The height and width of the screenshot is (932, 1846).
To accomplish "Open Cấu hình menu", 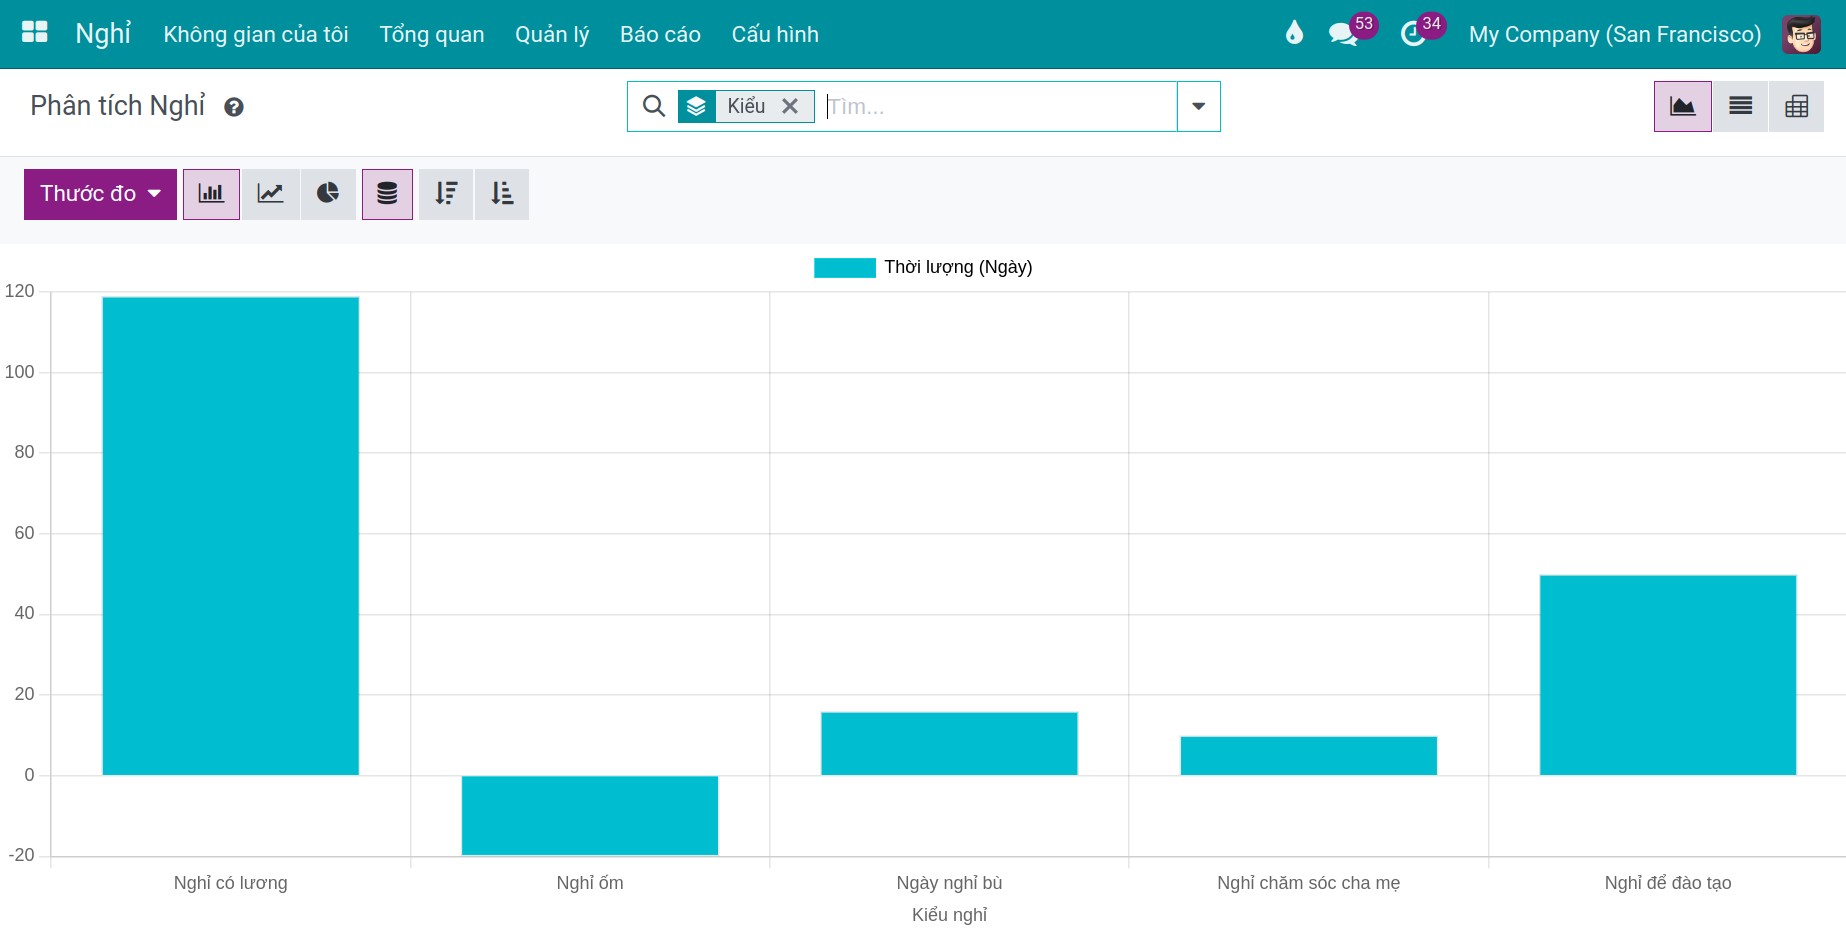I will tap(775, 34).
